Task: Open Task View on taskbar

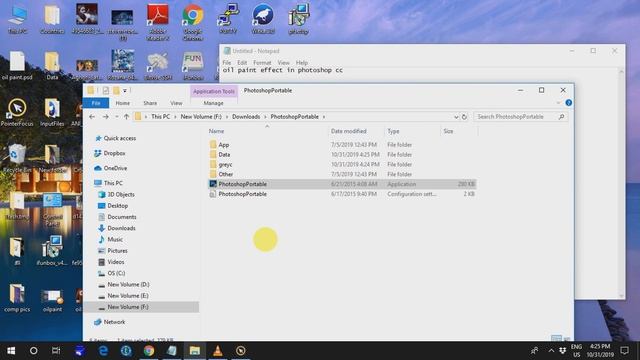Action: (x=56, y=351)
